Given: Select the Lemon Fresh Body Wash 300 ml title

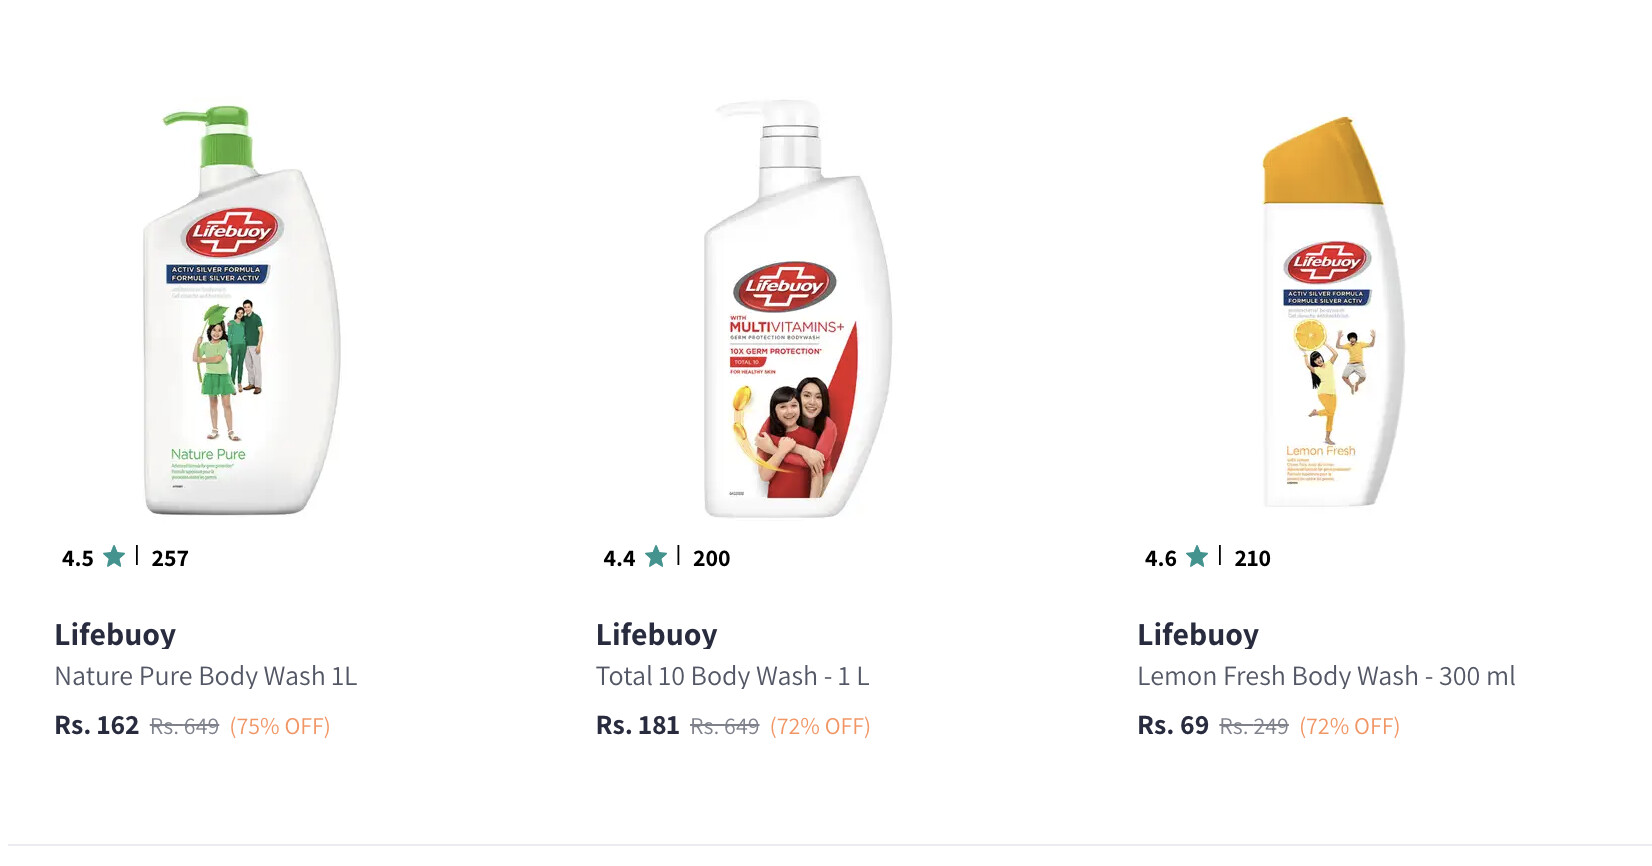Looking at the screenshot, I should click(1326, 676).
